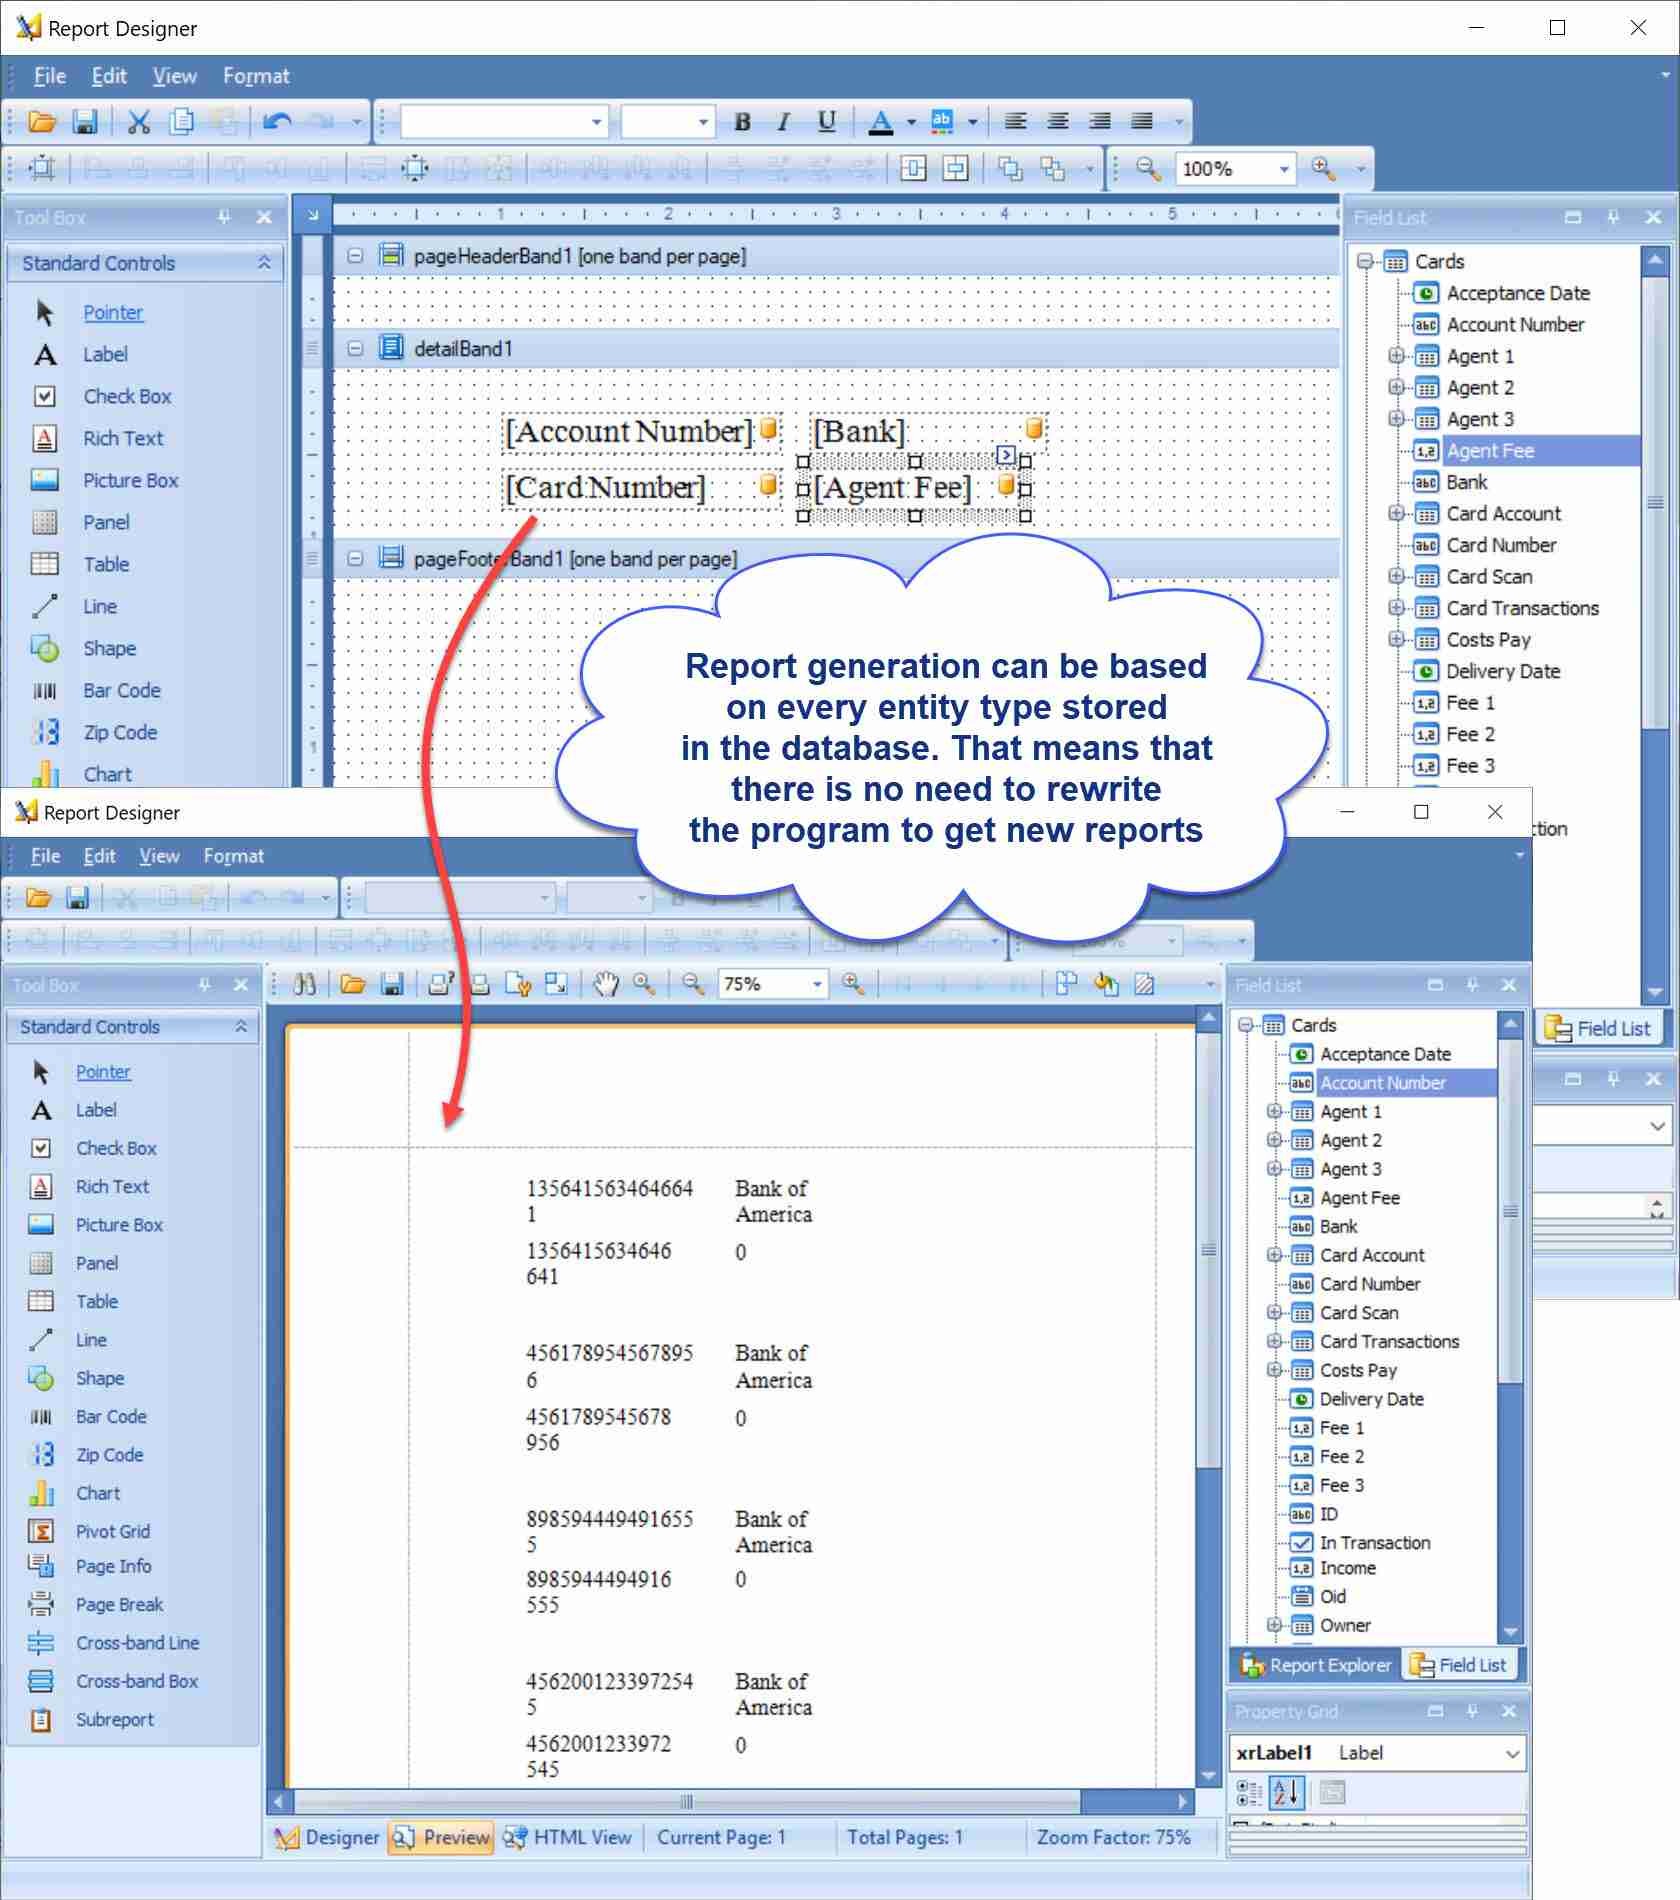1680x1900 pixels.
Task: Click font color A swatch
Action: point(881,122)
